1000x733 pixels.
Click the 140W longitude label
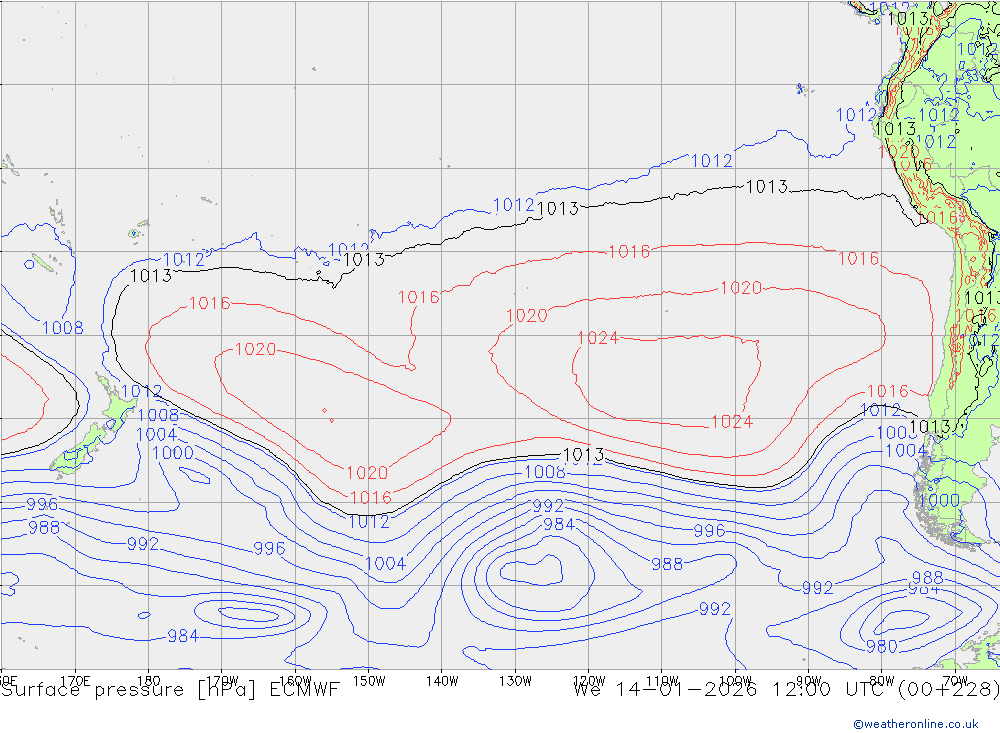click(442, 681)
